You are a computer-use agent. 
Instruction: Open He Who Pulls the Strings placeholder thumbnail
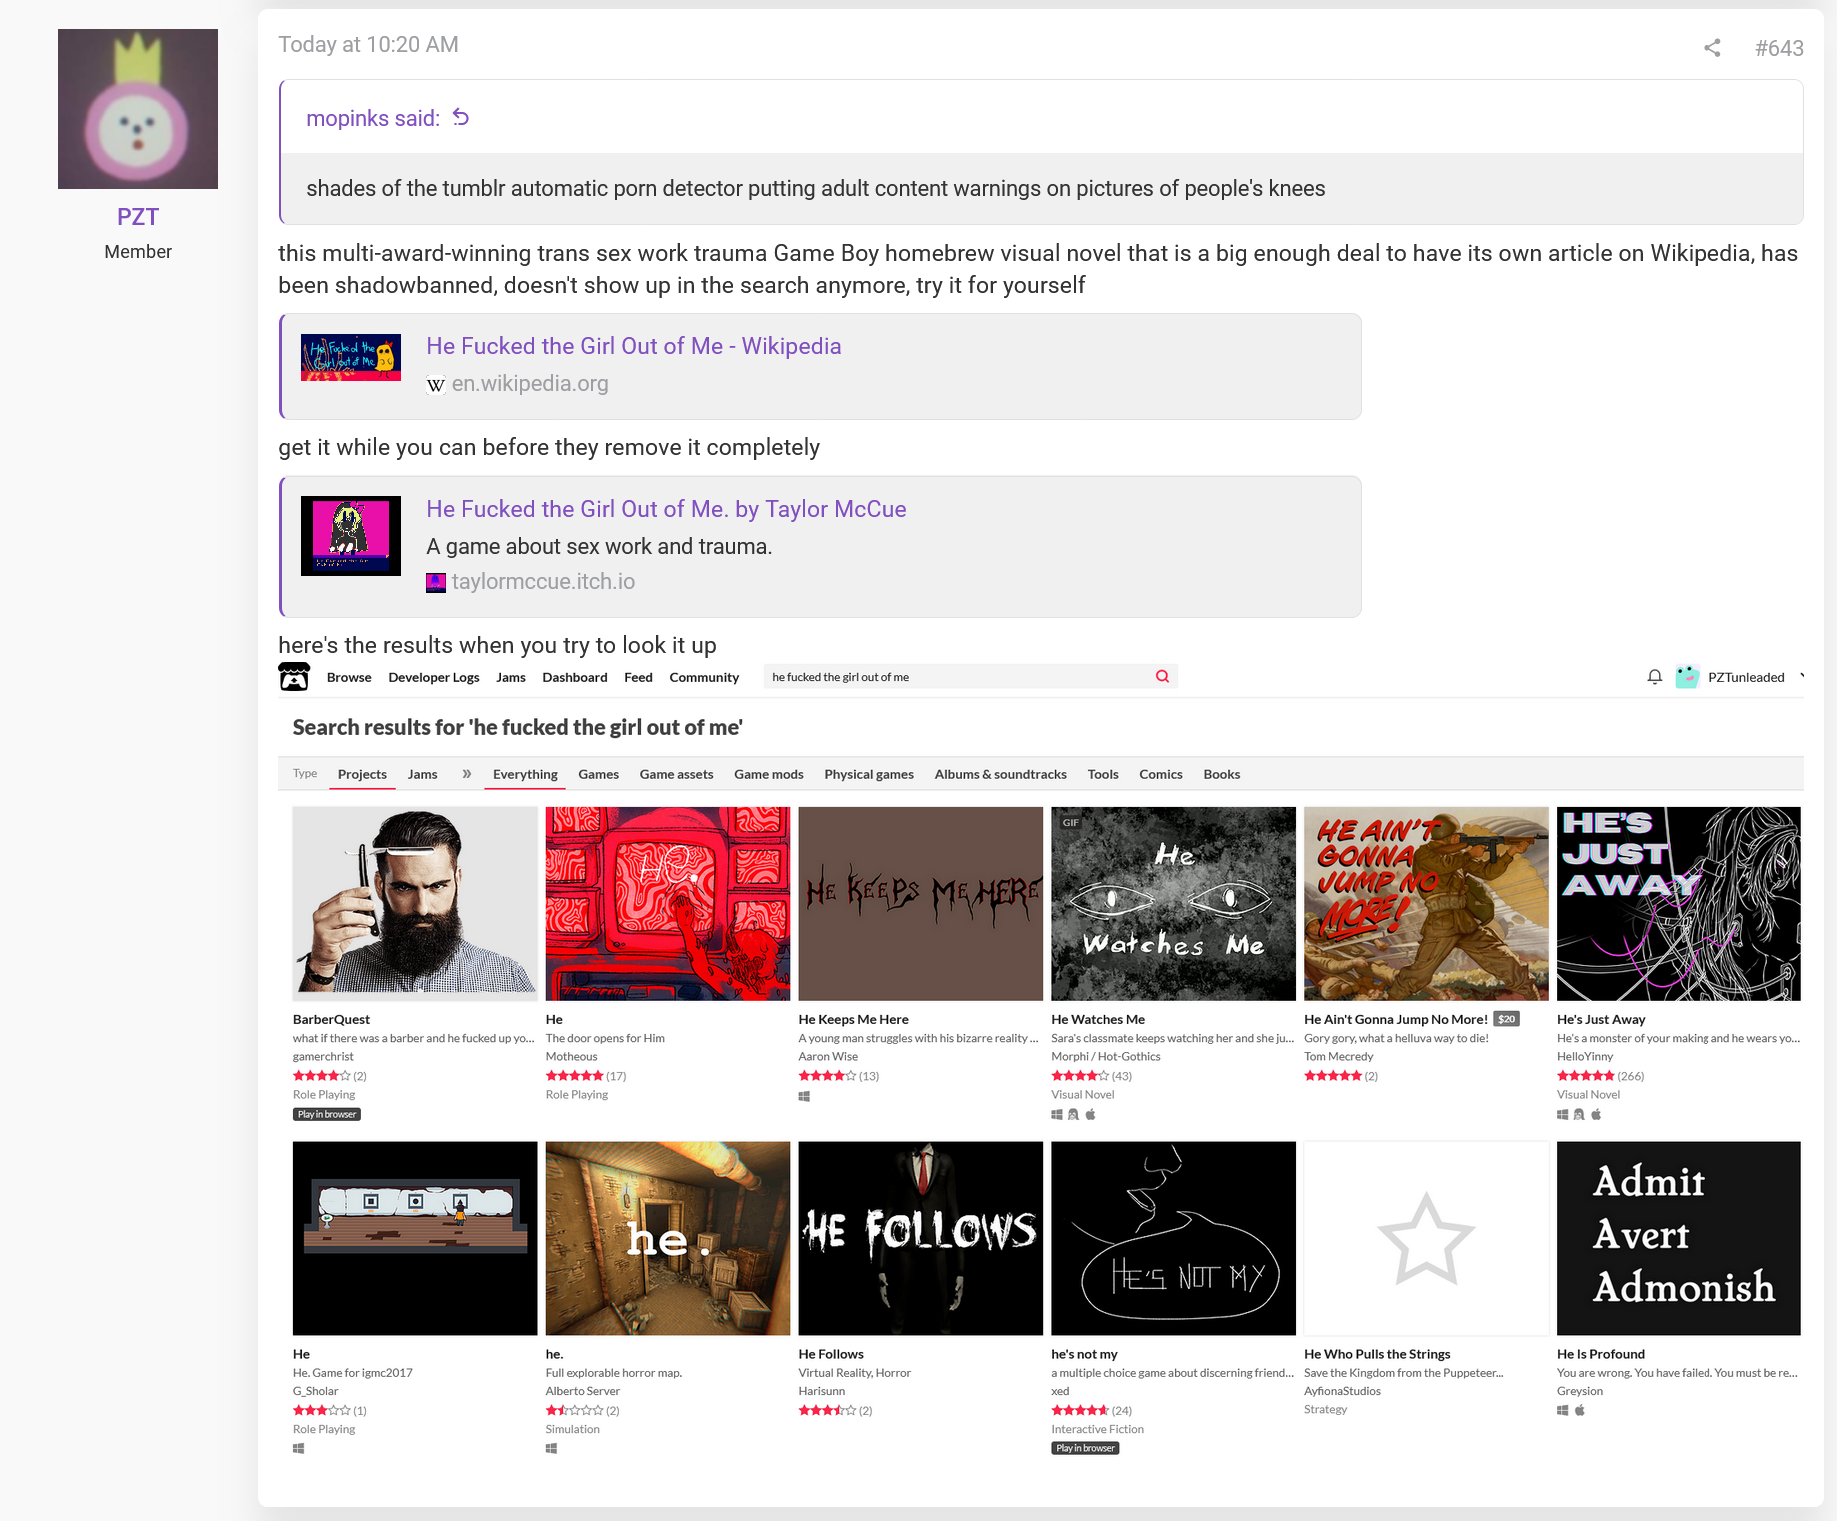click(x=1426, y=1238)
